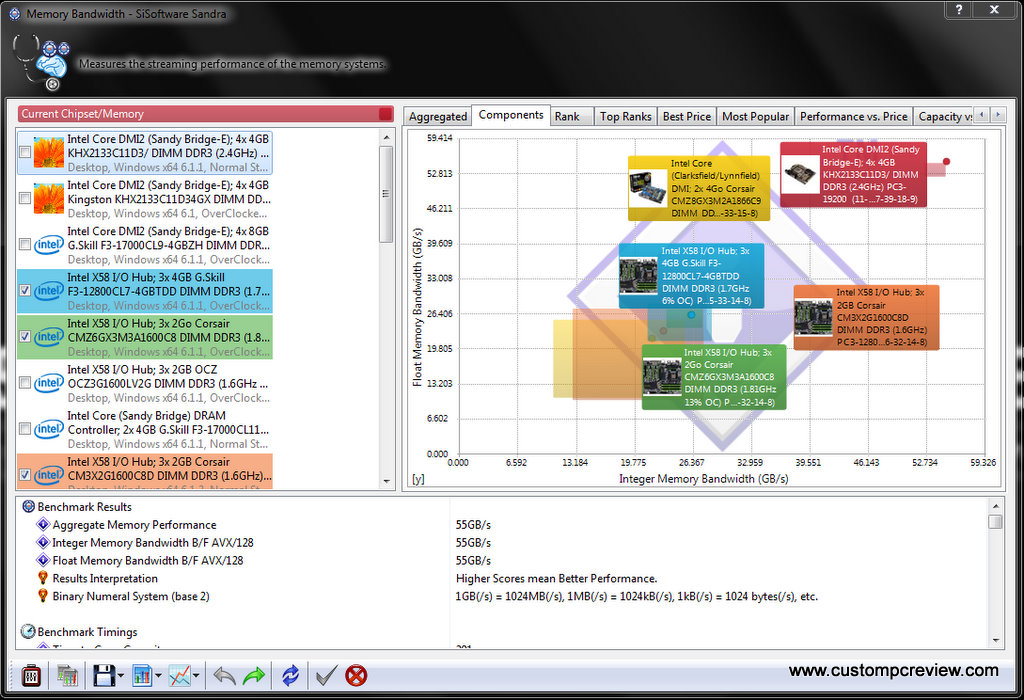Screen dimensions: 1024x700
Task: Click the line graph chart icon
Action: 180,675
